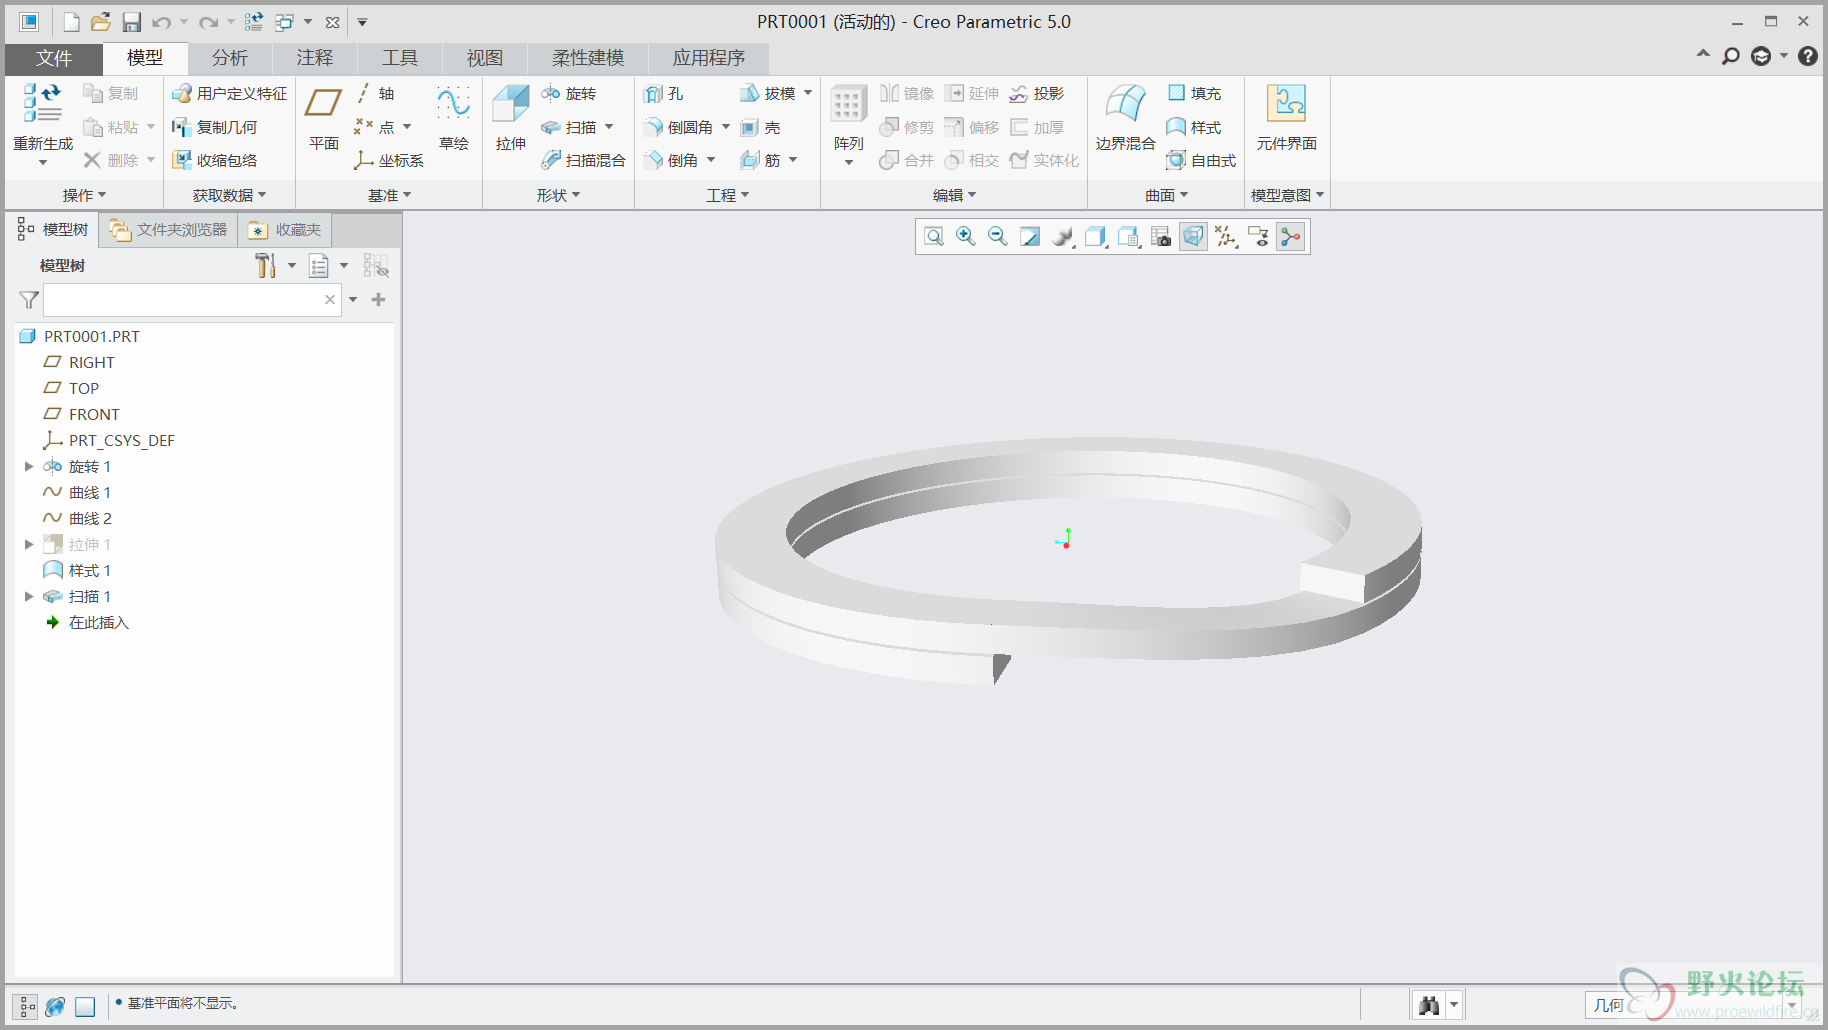Toggle annotation display in graphics toolbar

point(1258,236)
